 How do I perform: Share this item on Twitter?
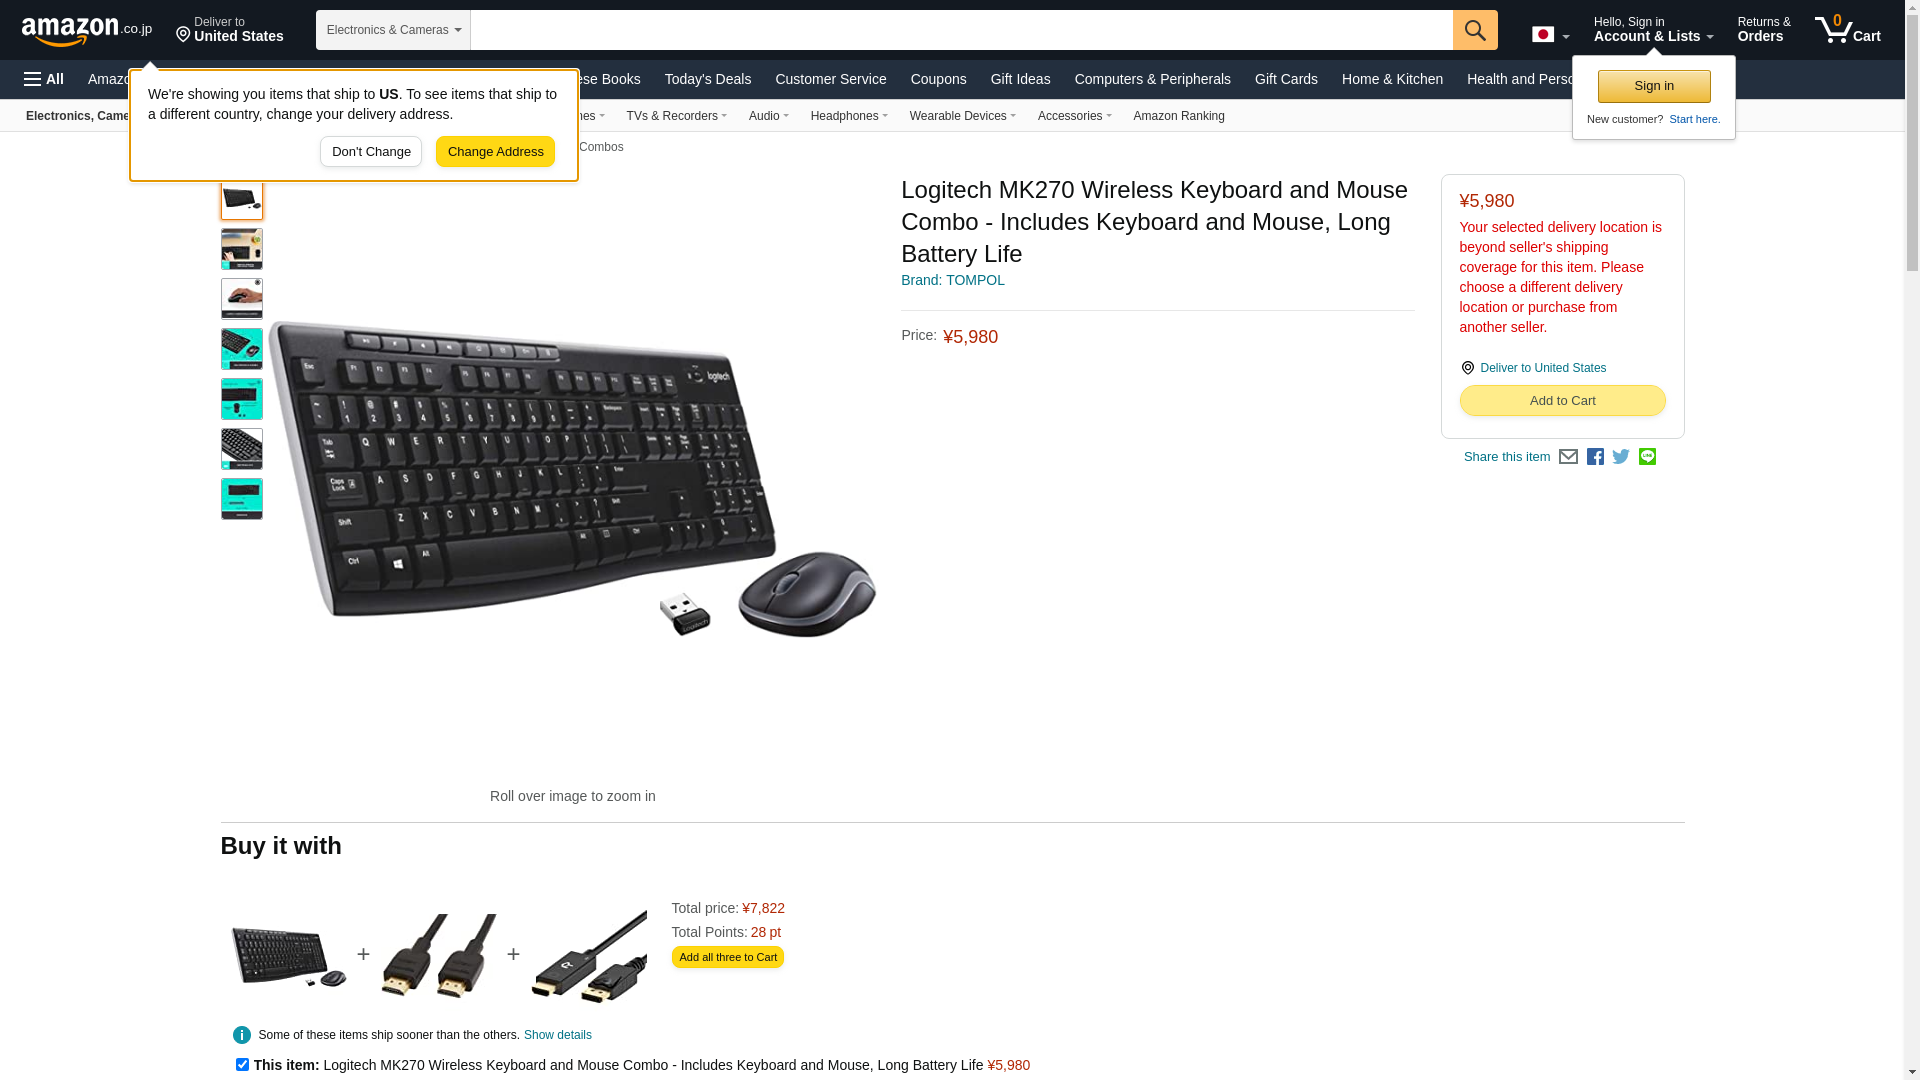point(1621,457)
